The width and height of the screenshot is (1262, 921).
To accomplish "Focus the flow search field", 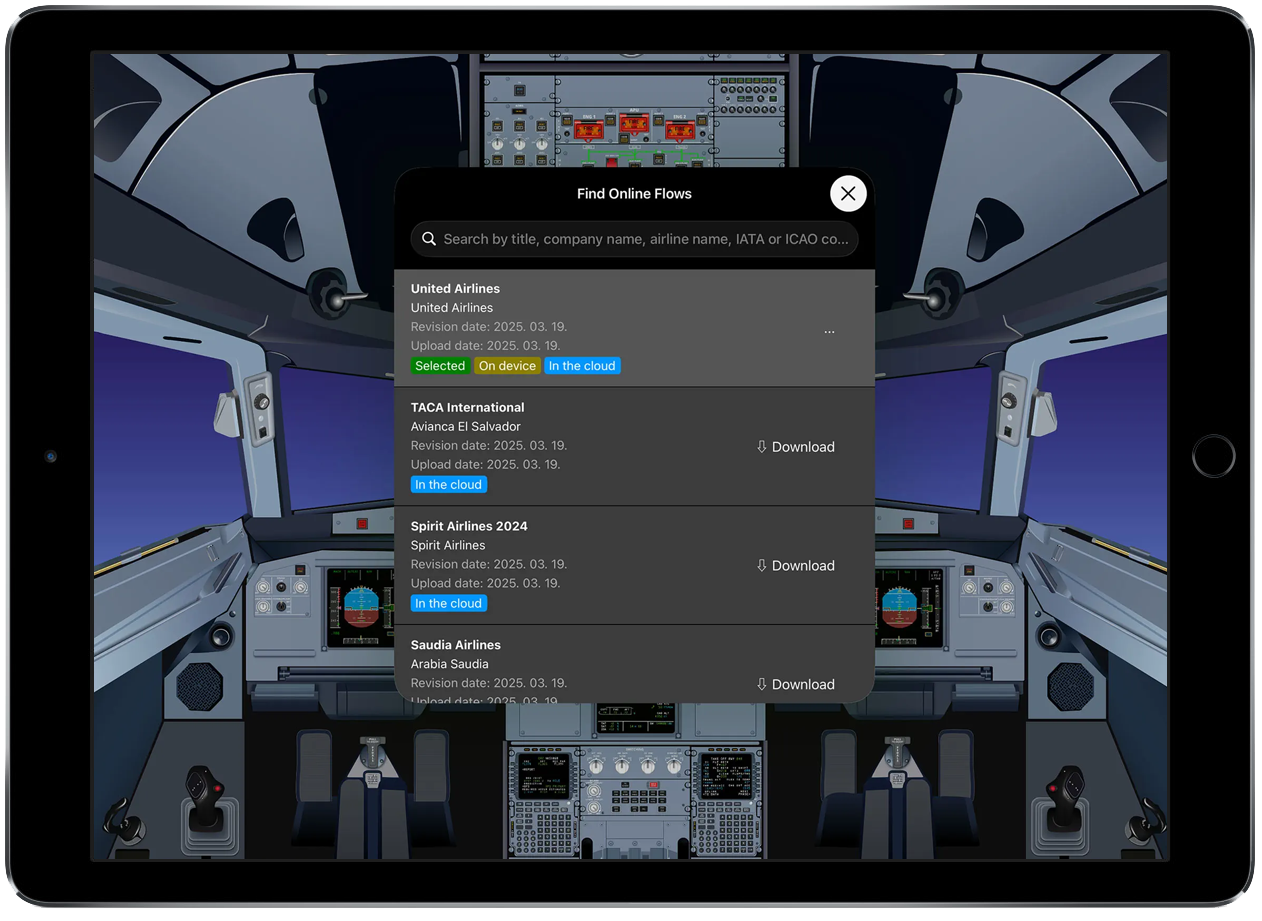I will coord(634,239).
